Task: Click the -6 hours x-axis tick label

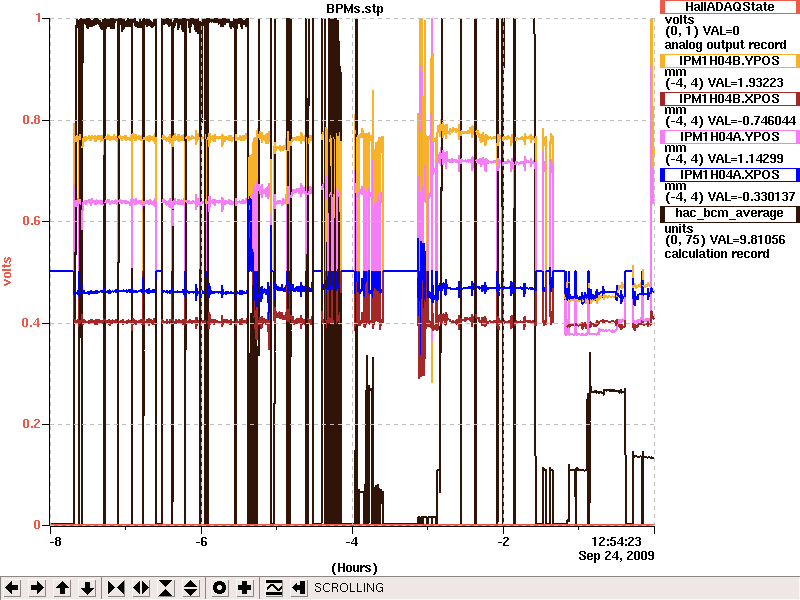Action: tap(202, 542)
